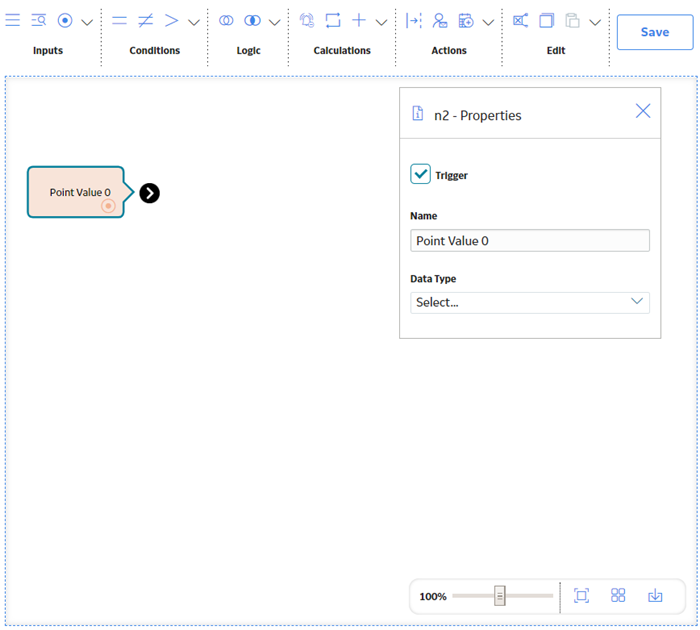This screenshot has width=700, height=630.
Task: Add a Not Equal condition node
Action: (x=146, y=21)
